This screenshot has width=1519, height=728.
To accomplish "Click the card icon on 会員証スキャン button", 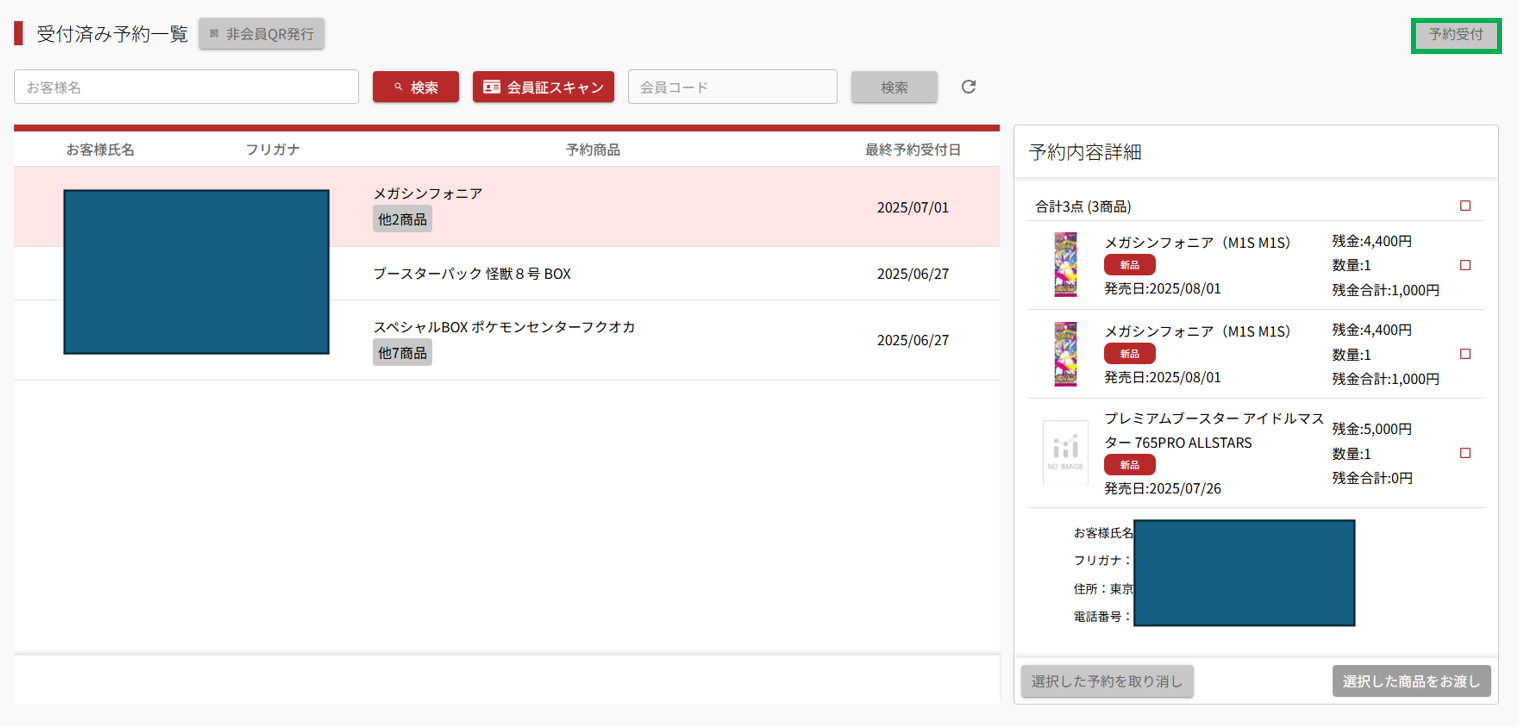I will pyautogui.click(x=491, y=87).
